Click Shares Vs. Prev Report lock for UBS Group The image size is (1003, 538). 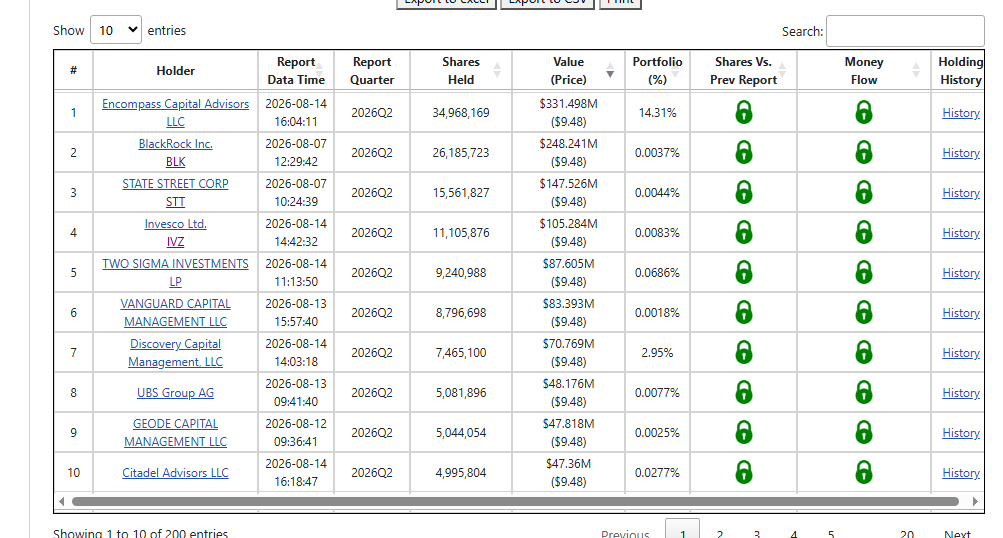point(743,392)
